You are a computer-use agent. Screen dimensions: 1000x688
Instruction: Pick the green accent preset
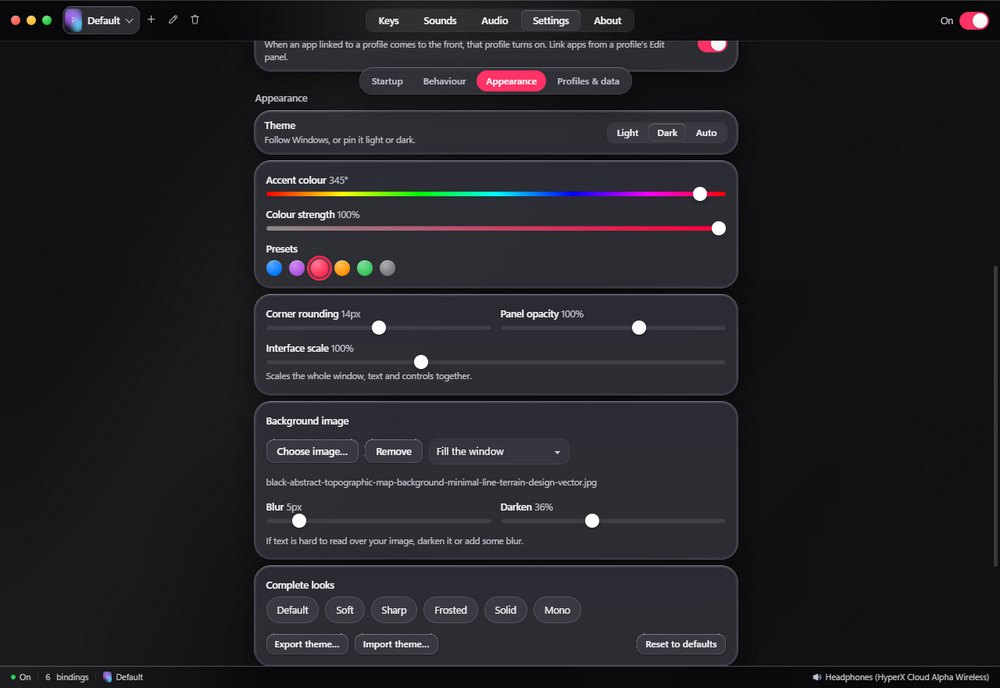pos(365,268)
